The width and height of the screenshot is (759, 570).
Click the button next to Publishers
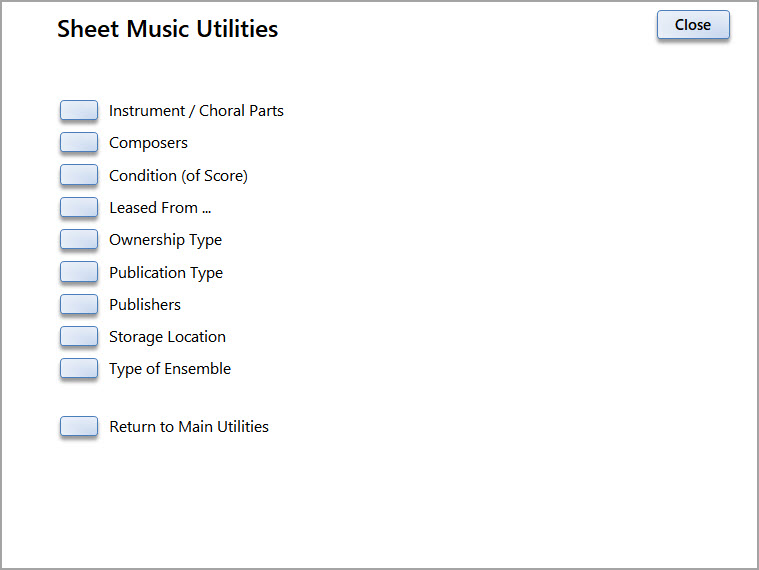coord(79,304)
